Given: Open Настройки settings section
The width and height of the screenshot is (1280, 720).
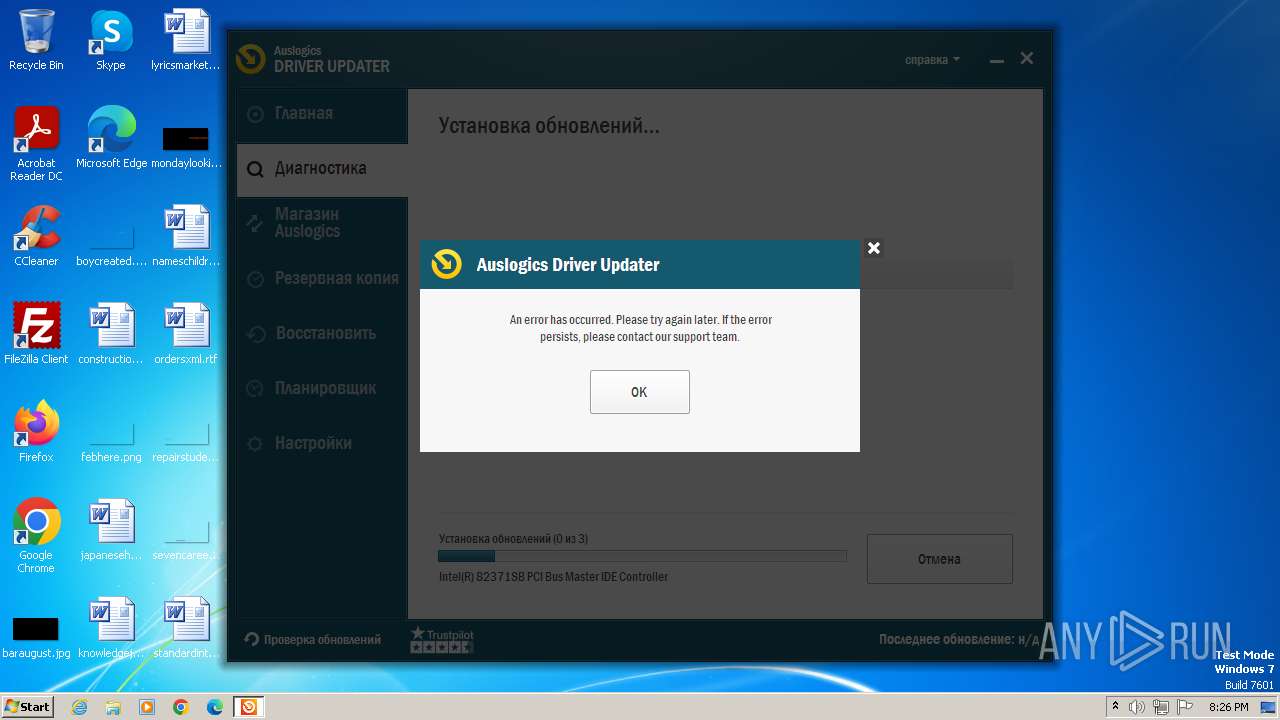Looking at the screenshot, I should pos(322,443).
